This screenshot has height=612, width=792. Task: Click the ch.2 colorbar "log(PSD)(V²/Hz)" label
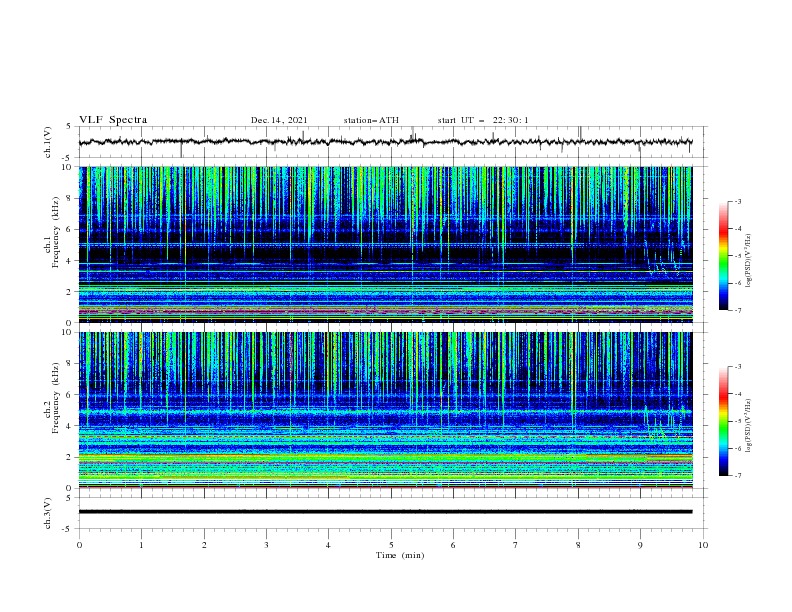point(748,426)
